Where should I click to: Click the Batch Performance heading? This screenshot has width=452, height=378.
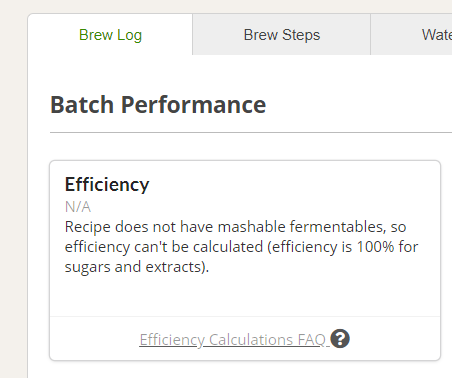tap(158, 105)
